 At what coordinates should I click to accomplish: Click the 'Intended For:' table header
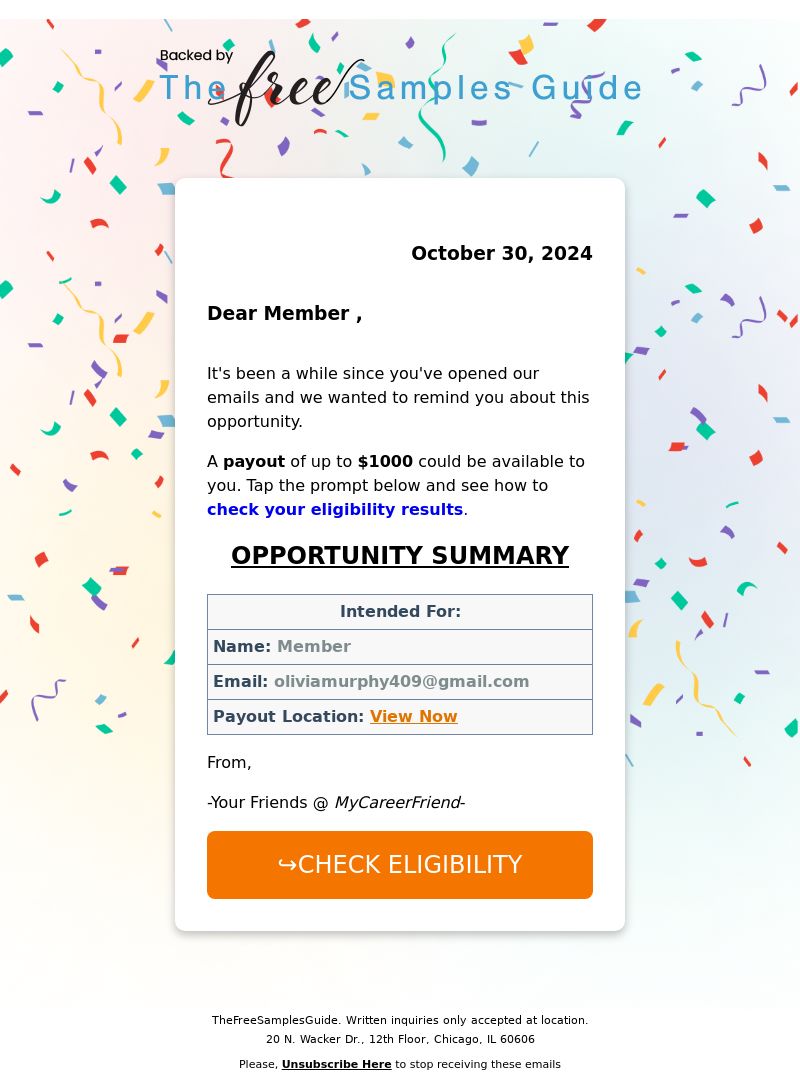pos(400,611)
